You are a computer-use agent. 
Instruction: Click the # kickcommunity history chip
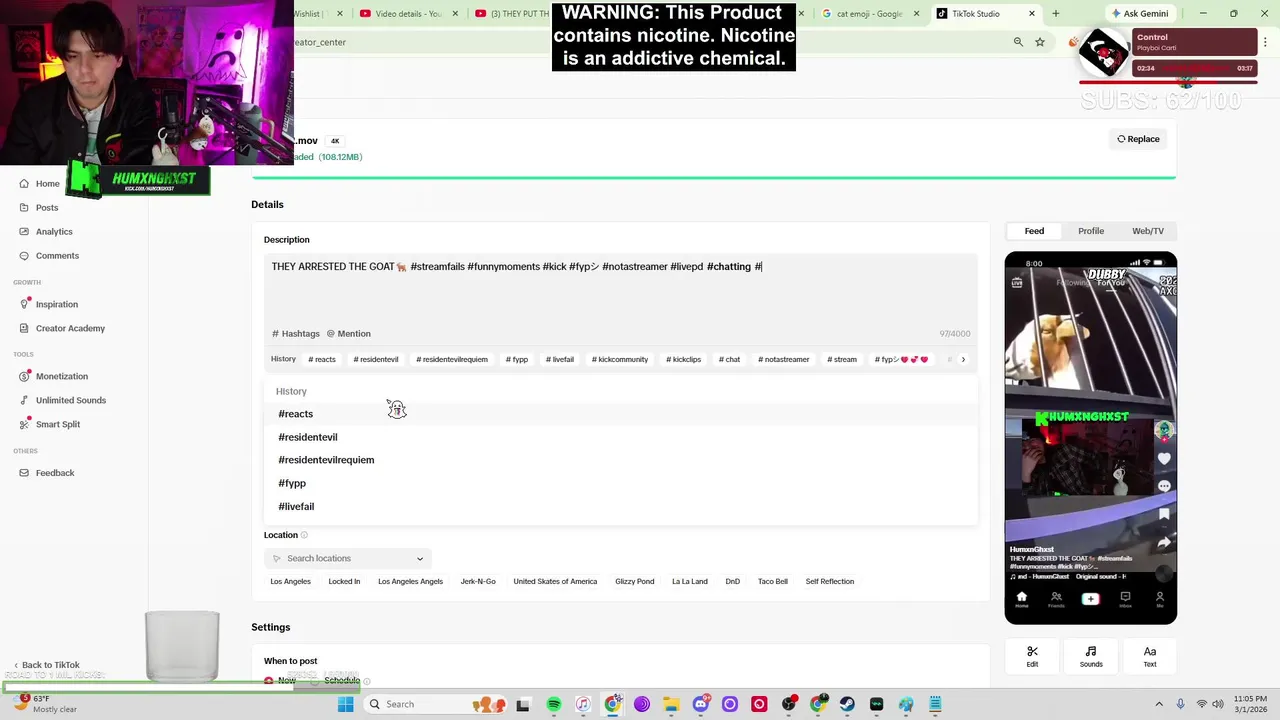620,359
